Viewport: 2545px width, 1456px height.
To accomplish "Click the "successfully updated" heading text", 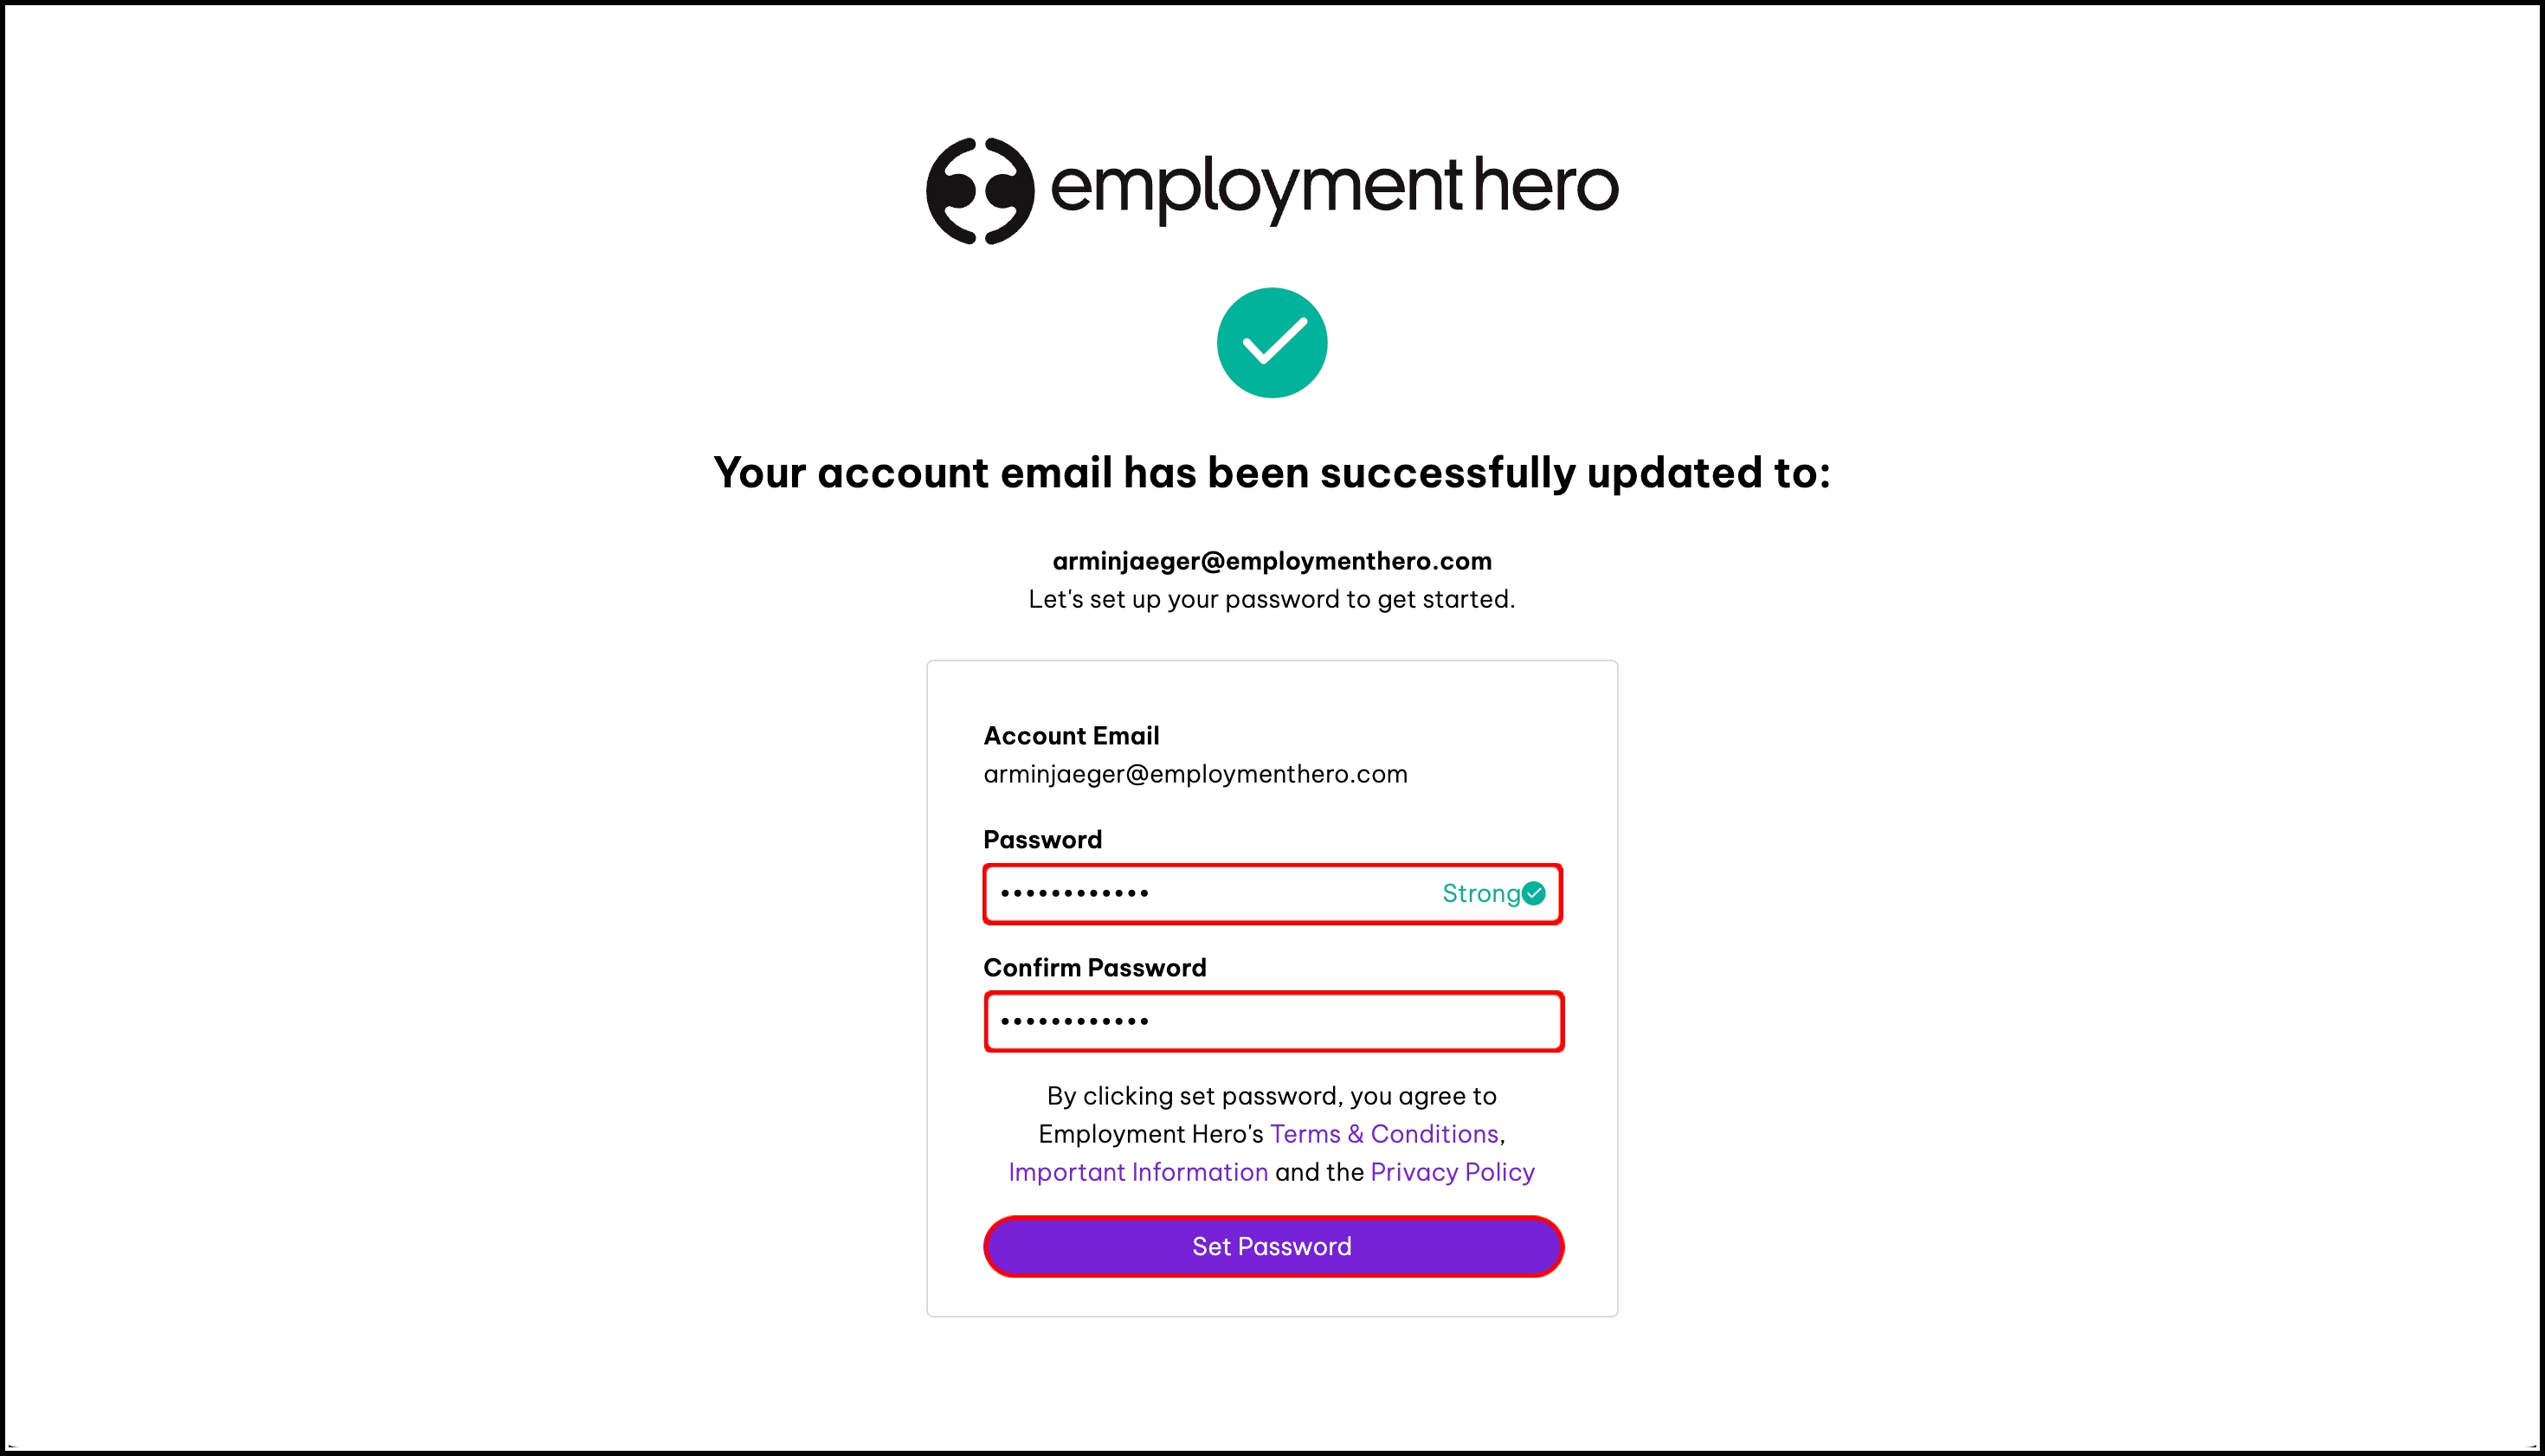I will (x=1272, y=472).
